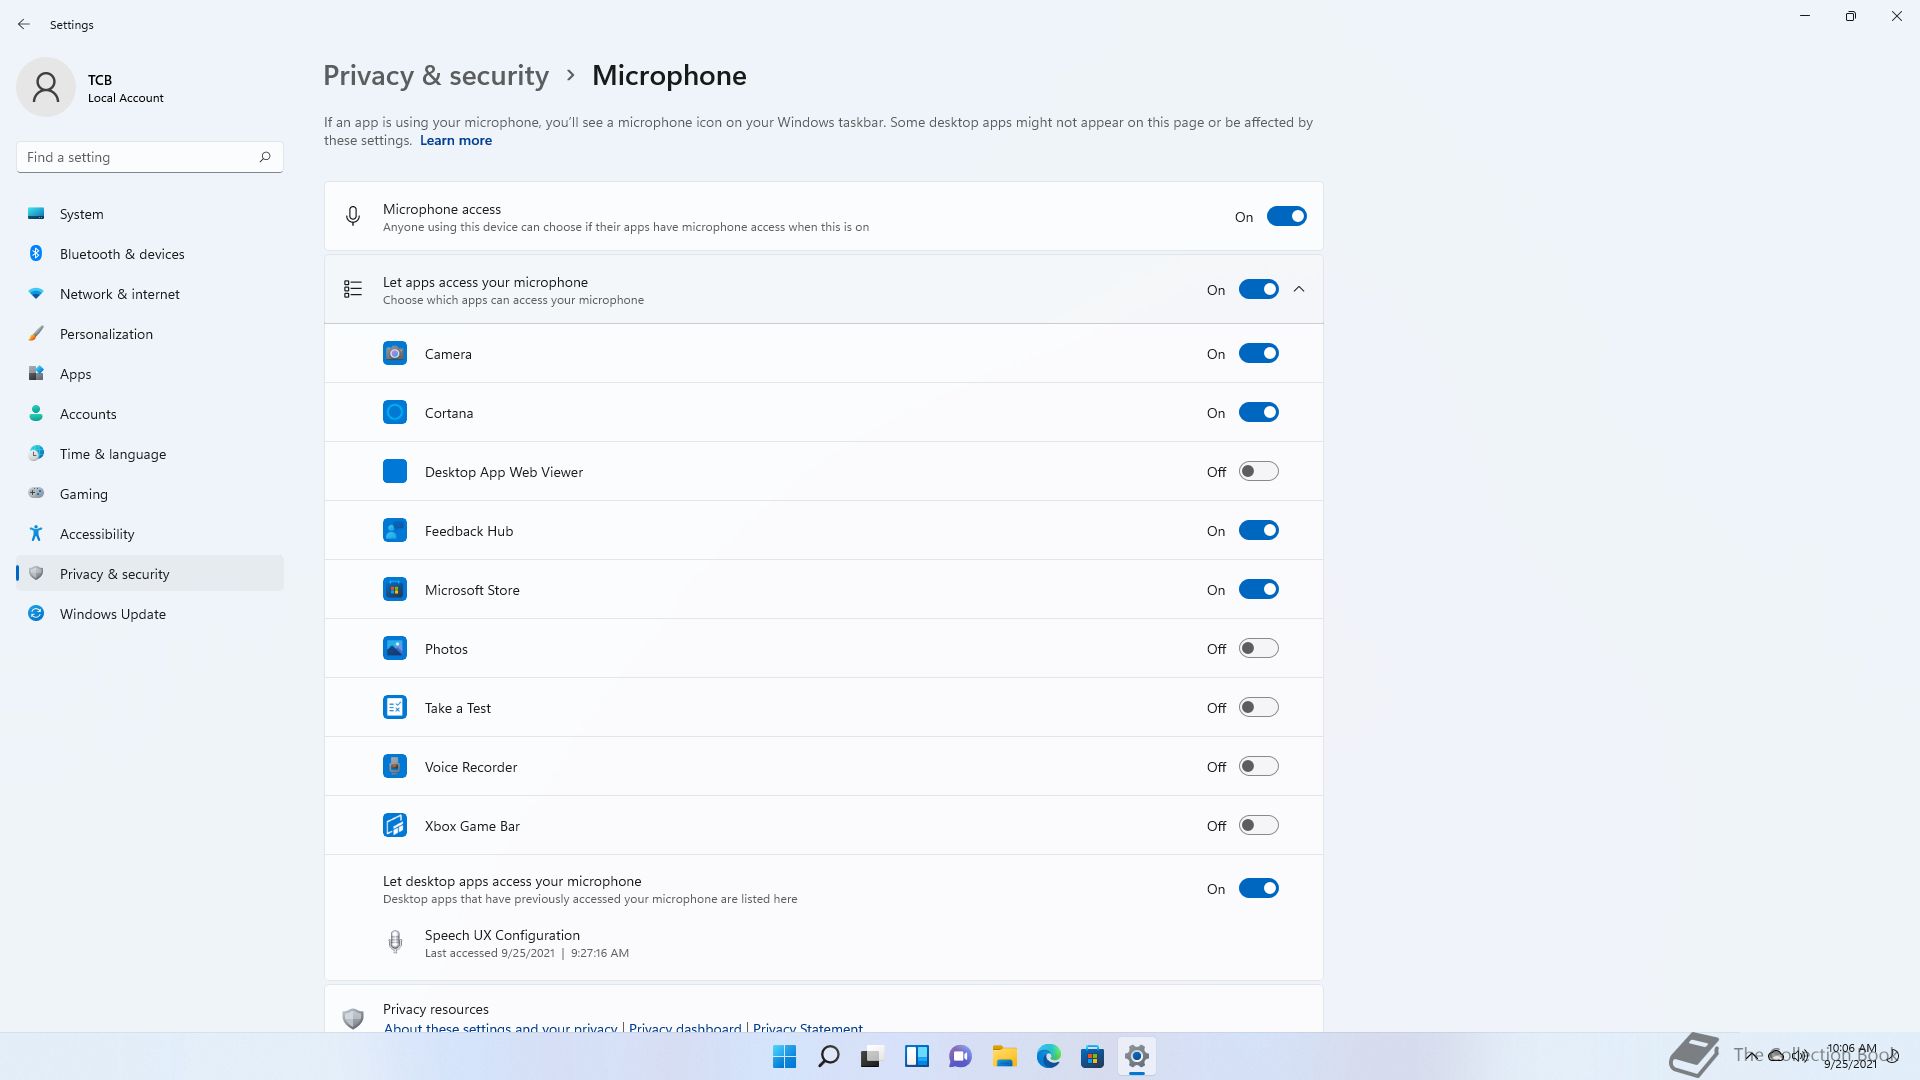Image resolution: width=1920 pixels, height=1080 pixels.
Task: Enable microphone for Take a Test
Action: [x=1258, y=707]
